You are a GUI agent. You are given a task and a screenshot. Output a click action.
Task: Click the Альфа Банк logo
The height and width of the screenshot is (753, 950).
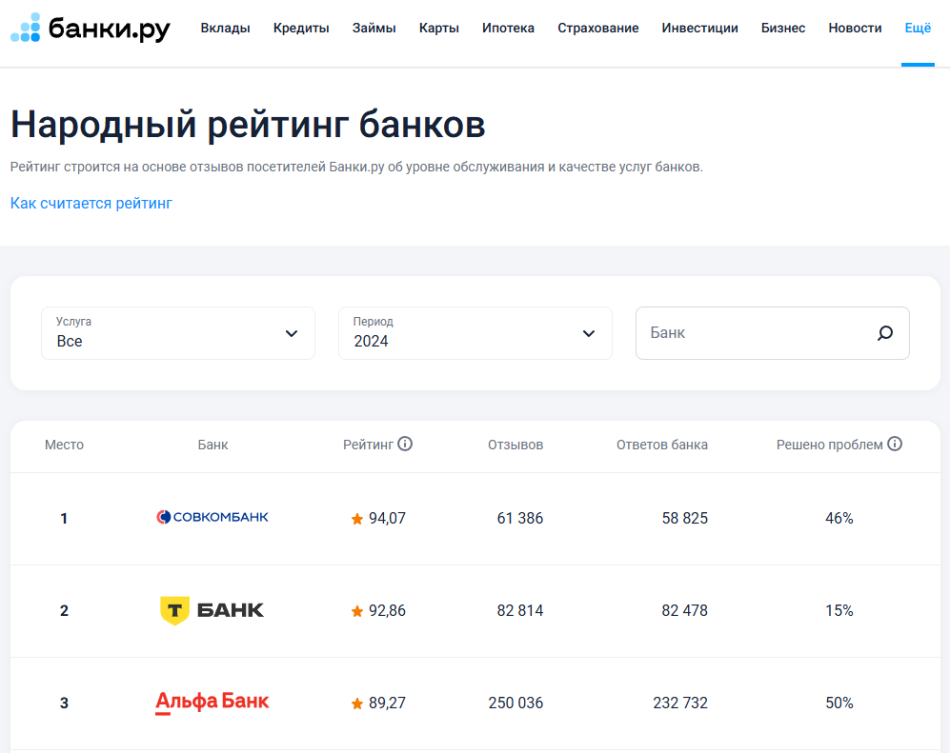[x=212, y=702]
